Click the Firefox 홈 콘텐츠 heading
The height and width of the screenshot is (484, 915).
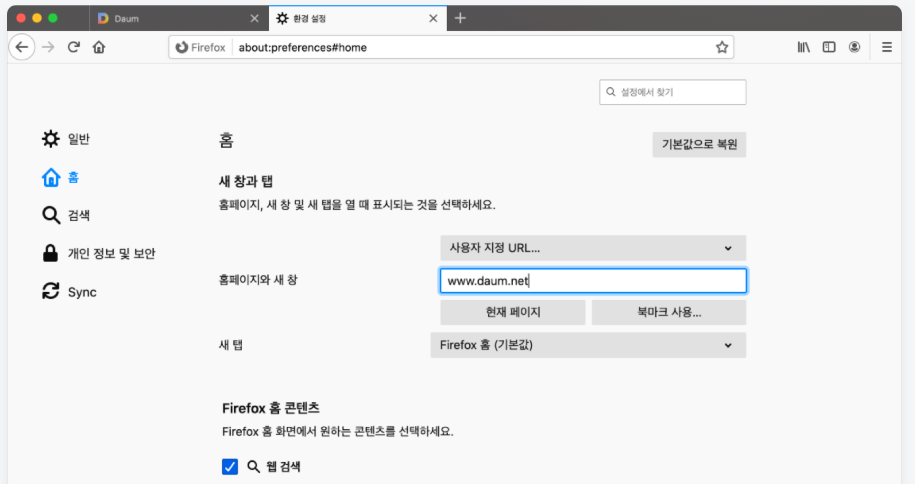pos(271,408)
